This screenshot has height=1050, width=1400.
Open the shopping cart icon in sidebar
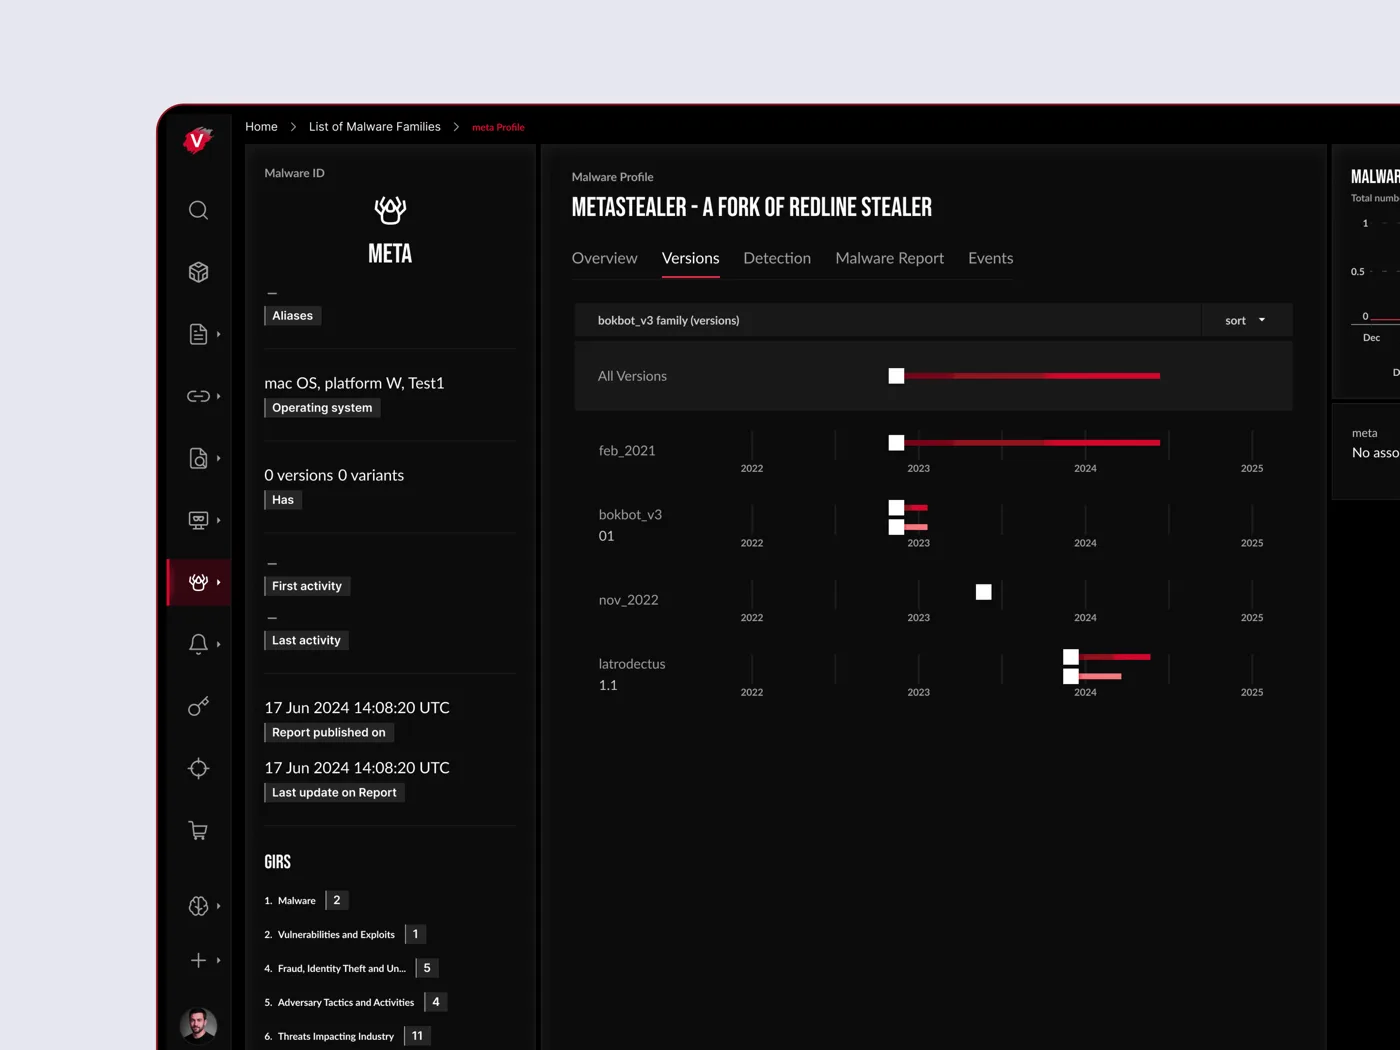198,830
